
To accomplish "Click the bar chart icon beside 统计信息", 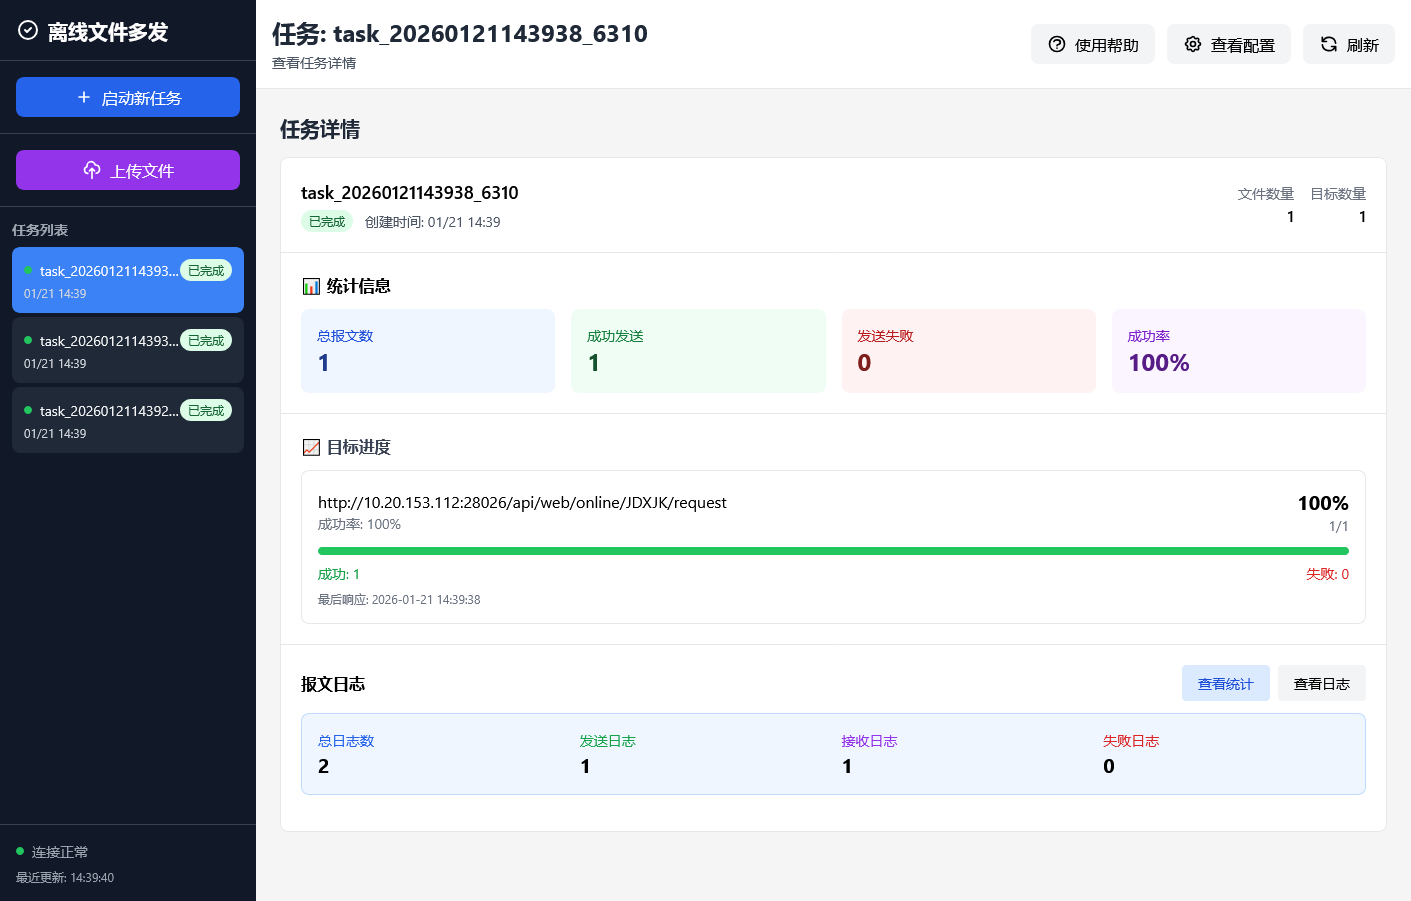I will pyautogui.click(x=311, y=286).
